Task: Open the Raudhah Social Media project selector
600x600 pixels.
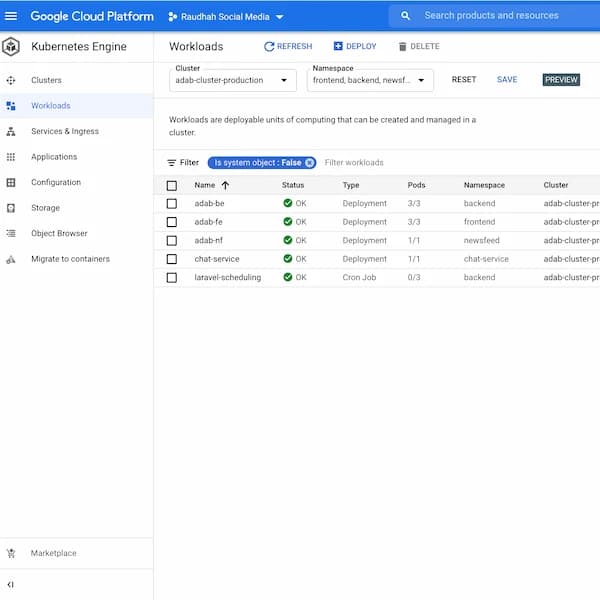Action: (226, 17)
